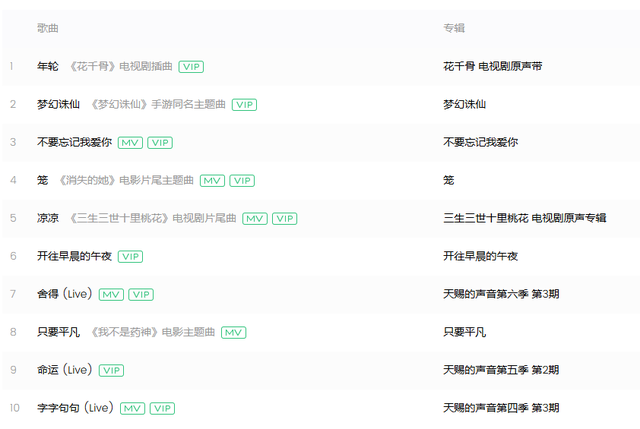The height and width of the screenshot is (429, 640).
Task: Play song 笼 in song column
Action: tap(42, 180)
